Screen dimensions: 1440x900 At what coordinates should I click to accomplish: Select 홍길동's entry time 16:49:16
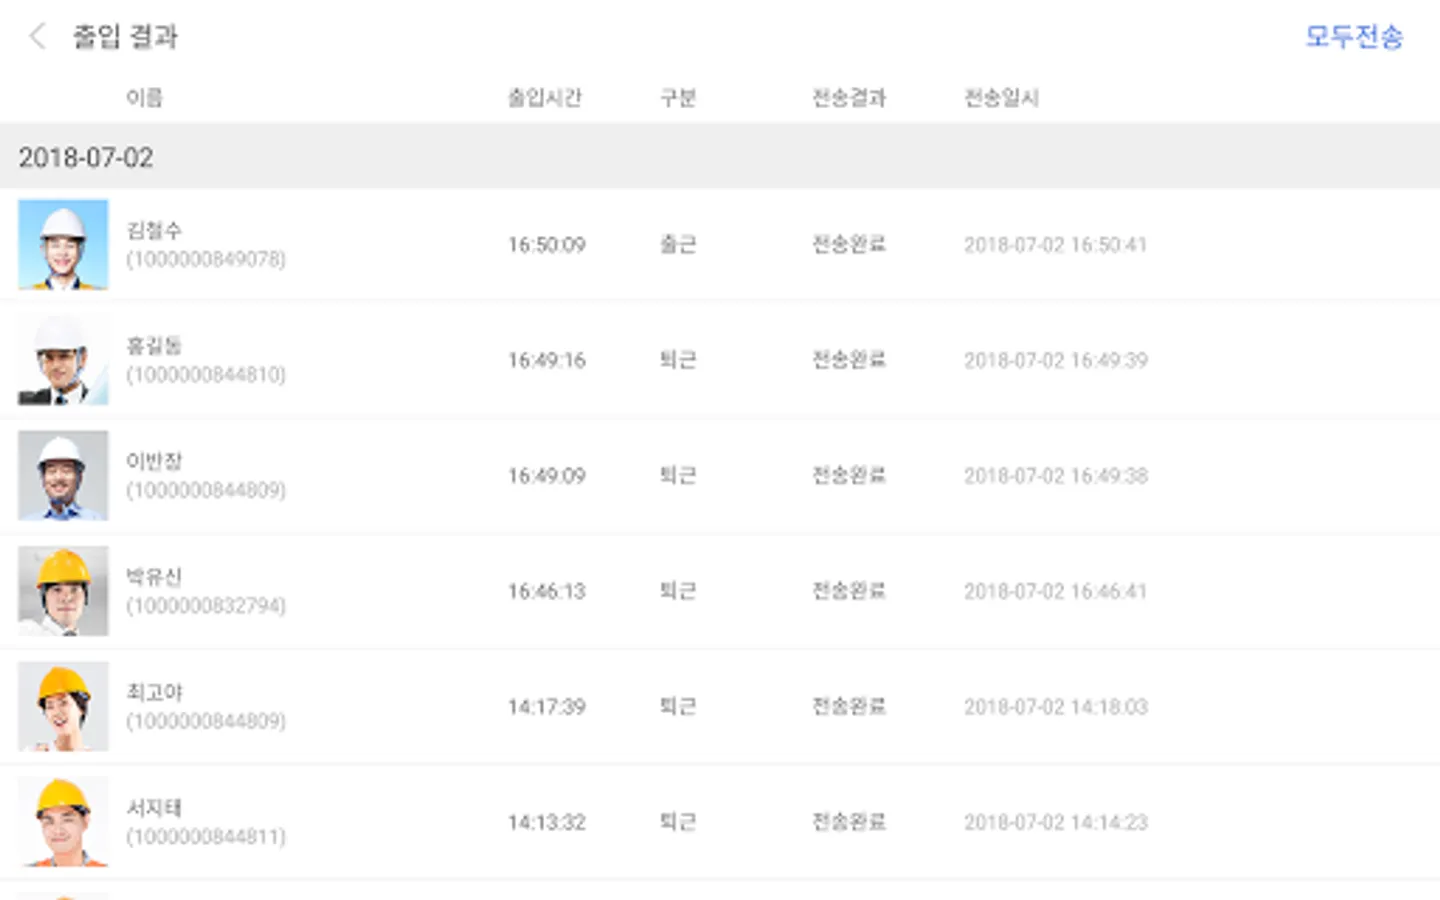pyautogui.click(x=546, y=360)
